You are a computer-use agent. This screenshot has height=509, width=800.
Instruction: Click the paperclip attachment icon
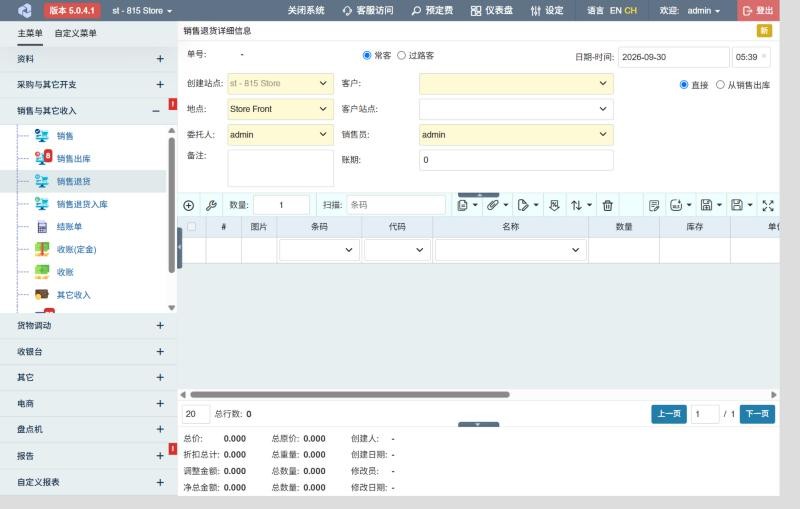click(492, 206)
